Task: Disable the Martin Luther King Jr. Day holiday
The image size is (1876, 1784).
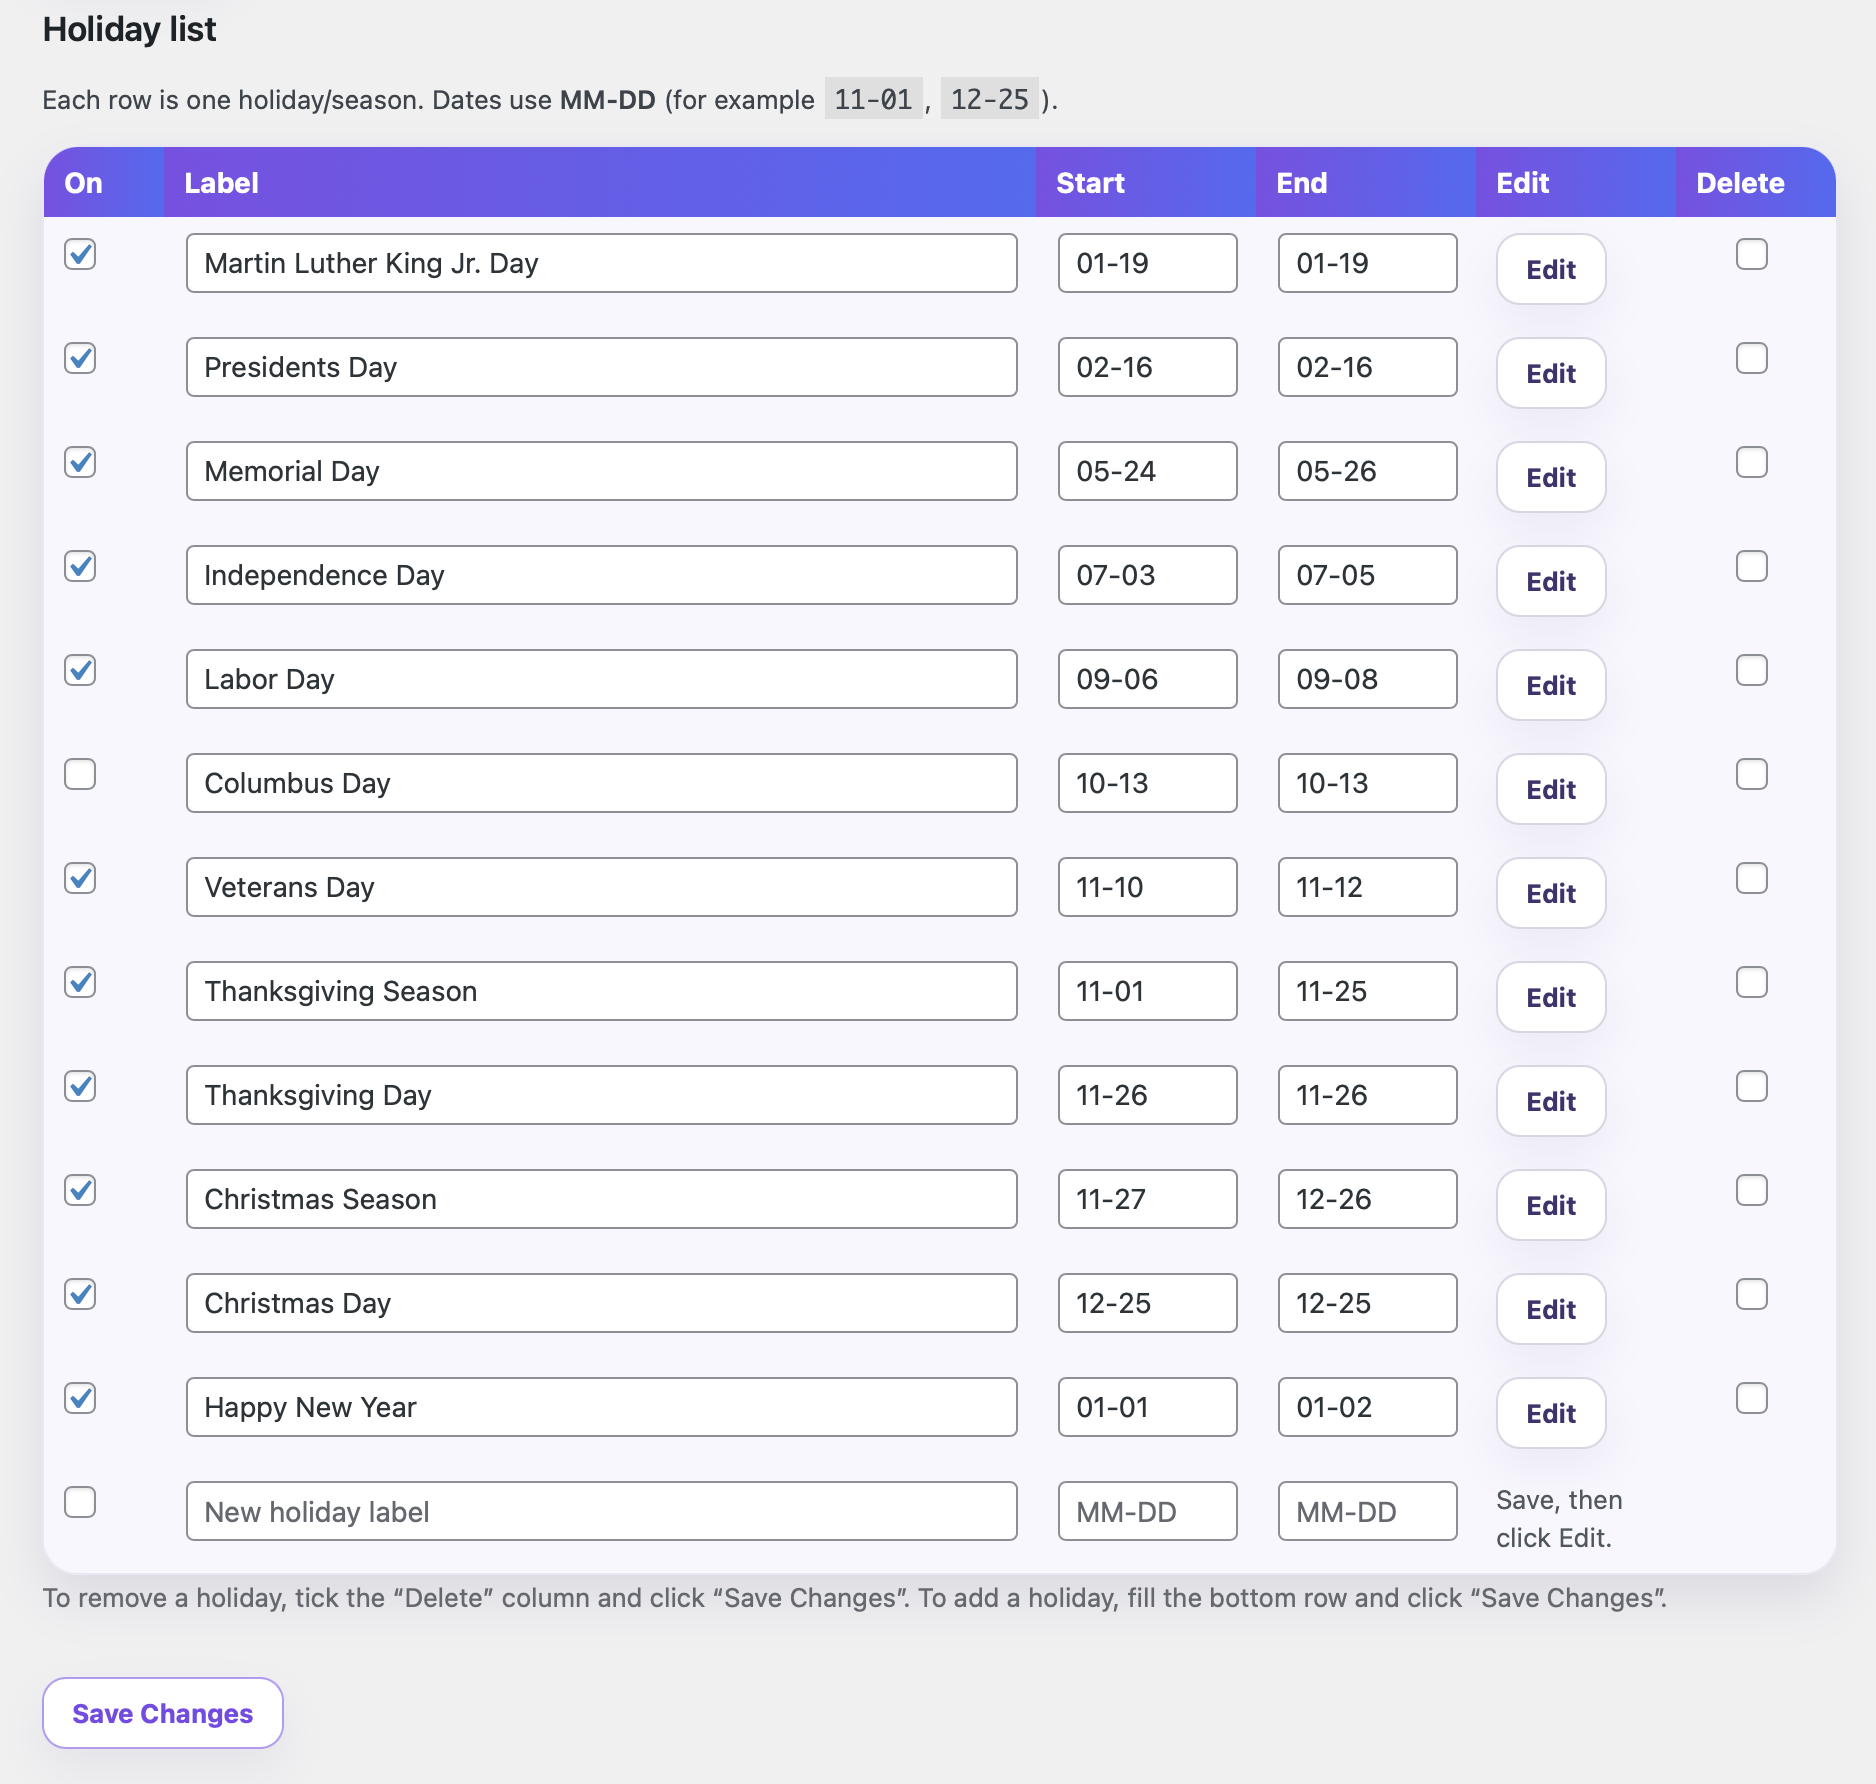Action: tap(80, 254)
